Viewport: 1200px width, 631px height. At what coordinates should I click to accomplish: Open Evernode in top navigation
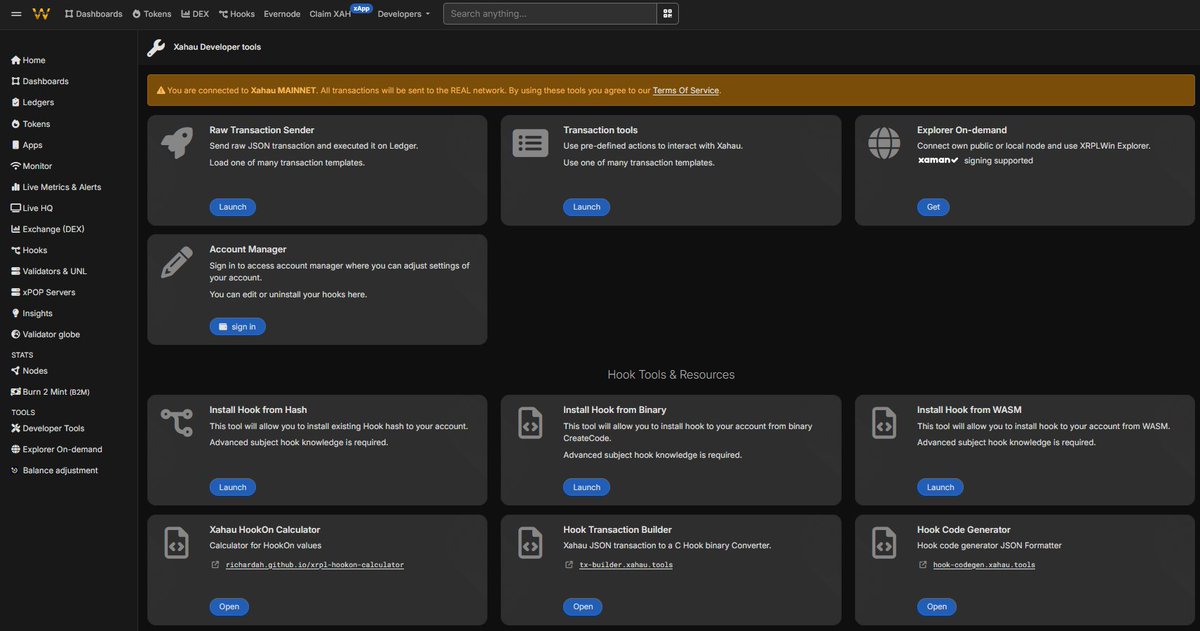(282, 14)
